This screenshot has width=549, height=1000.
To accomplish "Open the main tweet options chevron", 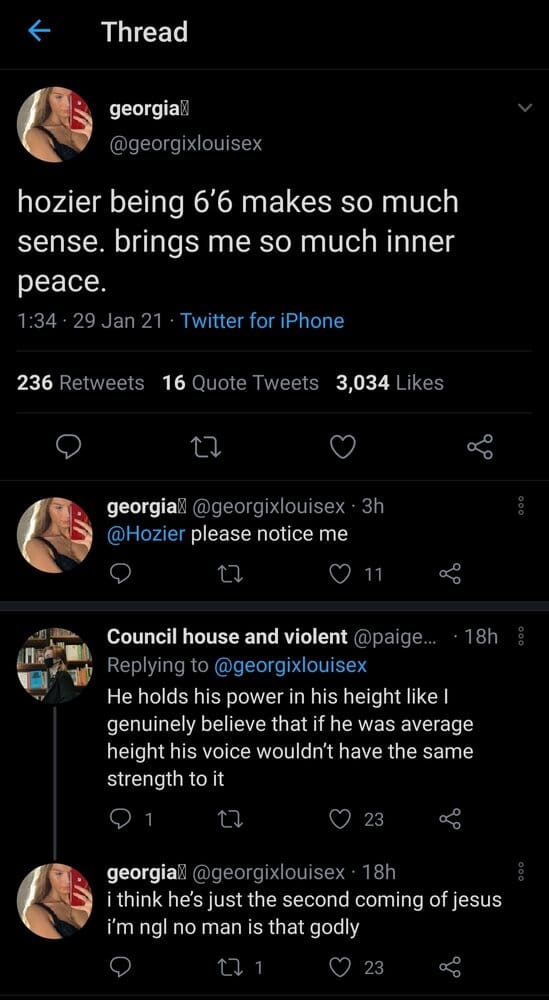I will 523,108.
